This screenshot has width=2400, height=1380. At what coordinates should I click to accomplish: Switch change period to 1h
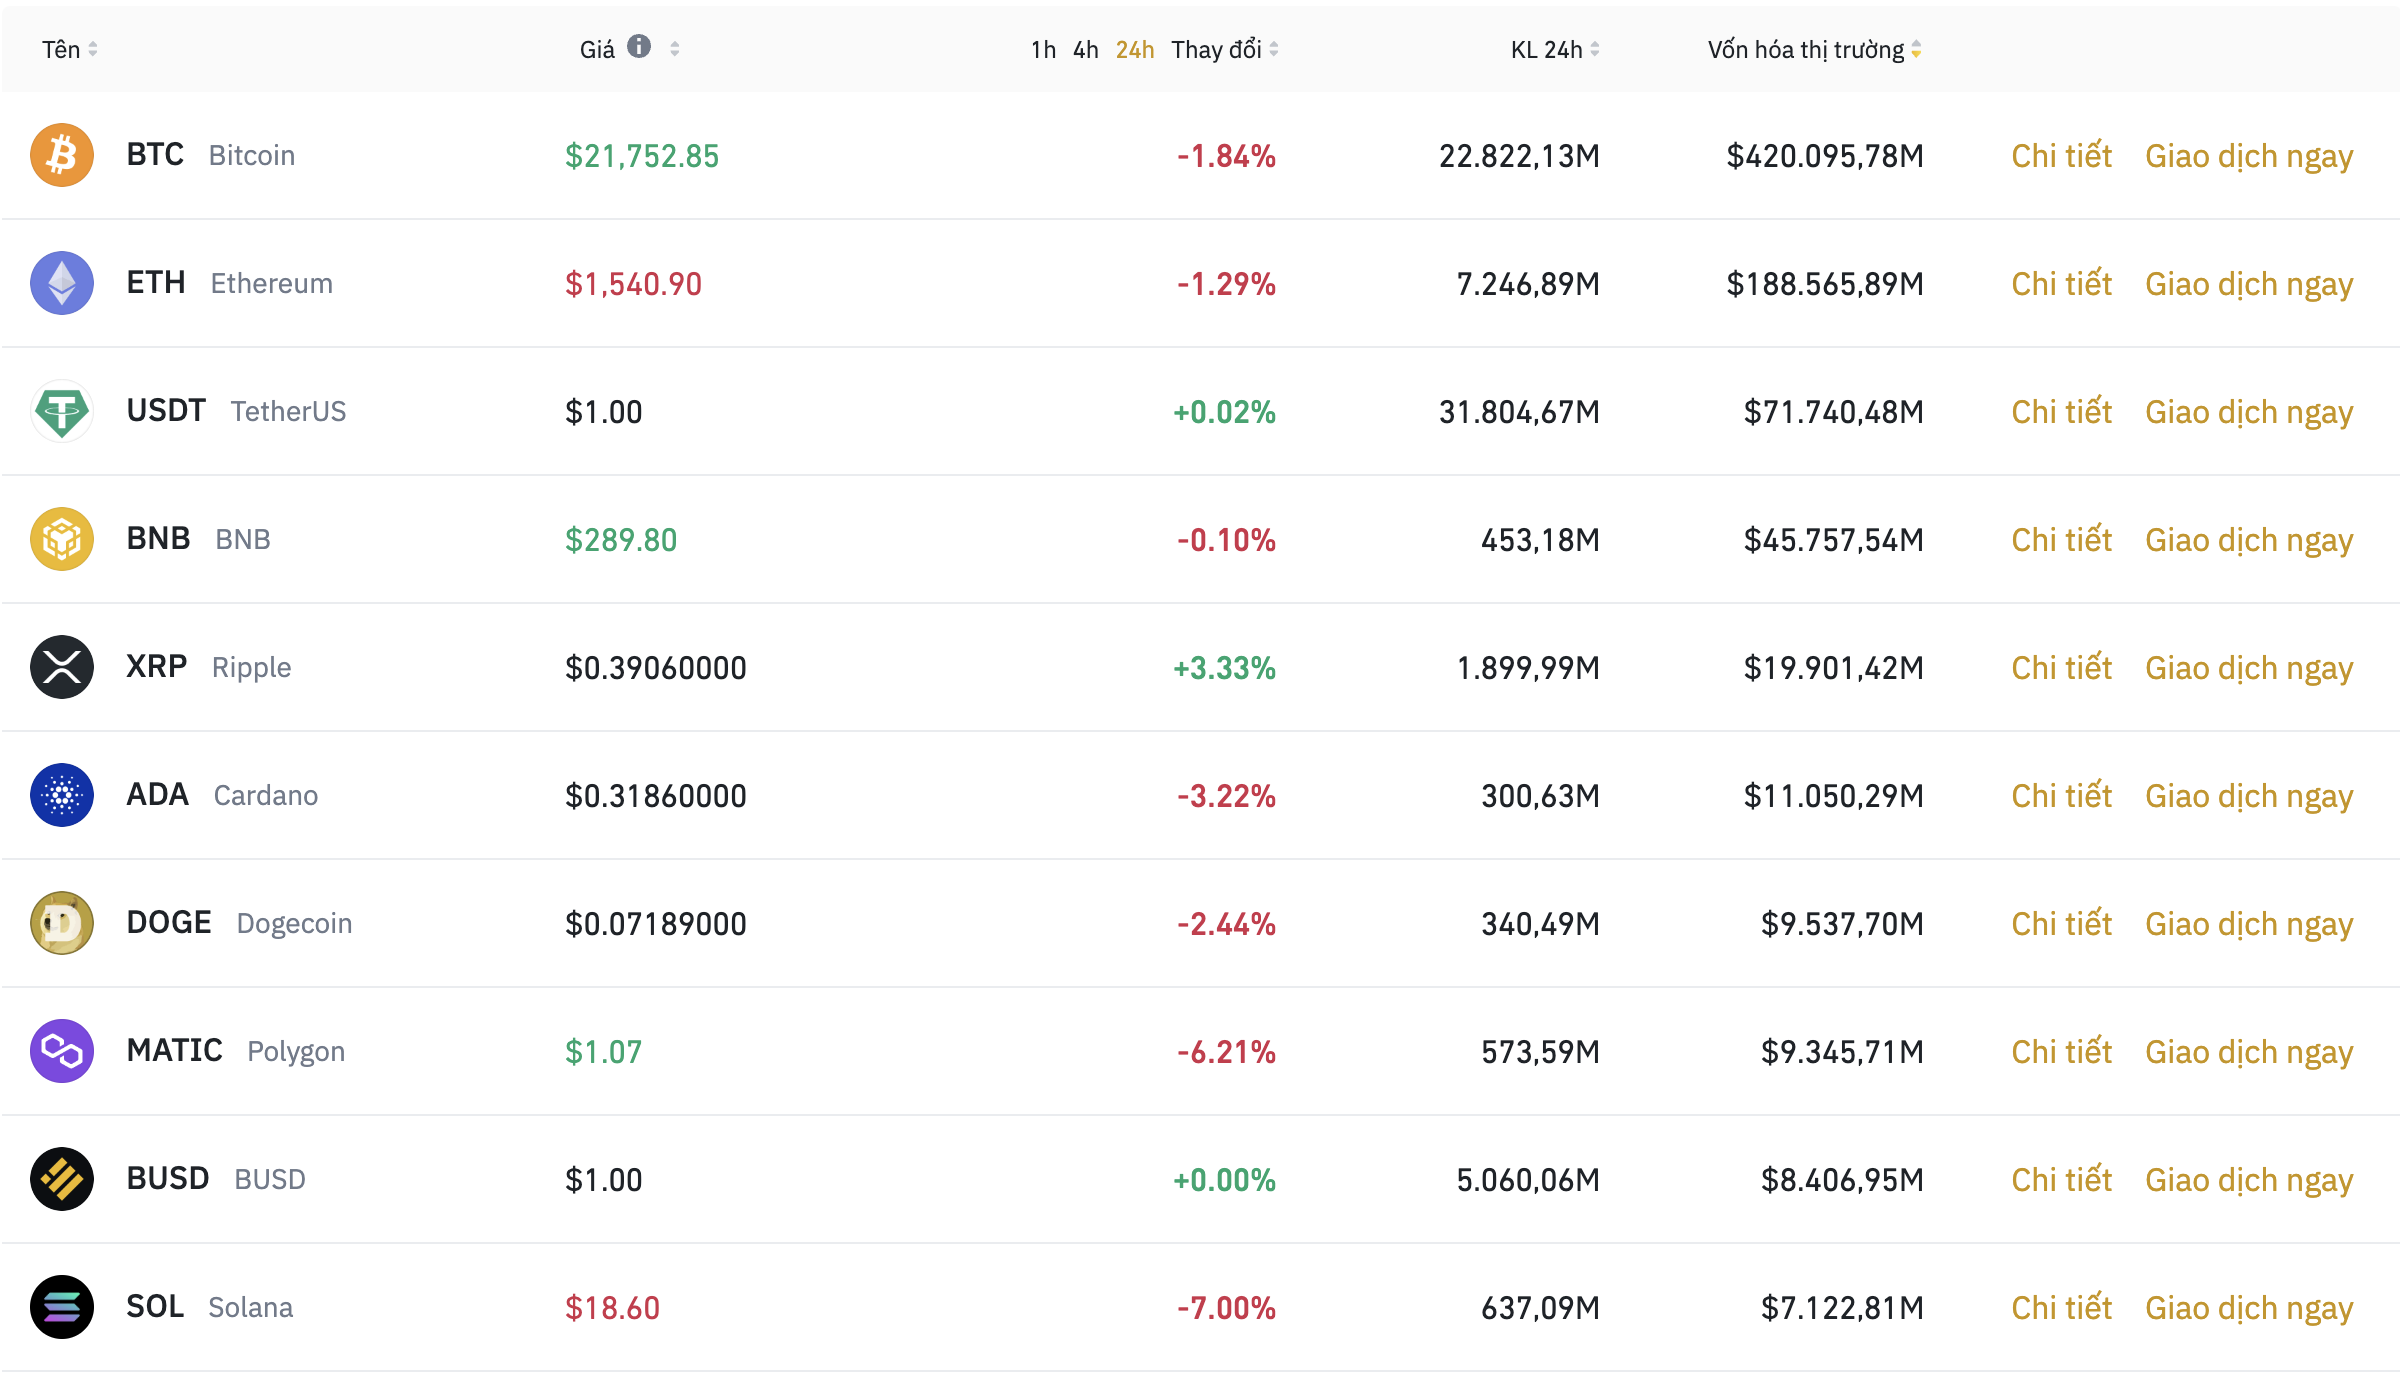click(x=1043, y=50)
